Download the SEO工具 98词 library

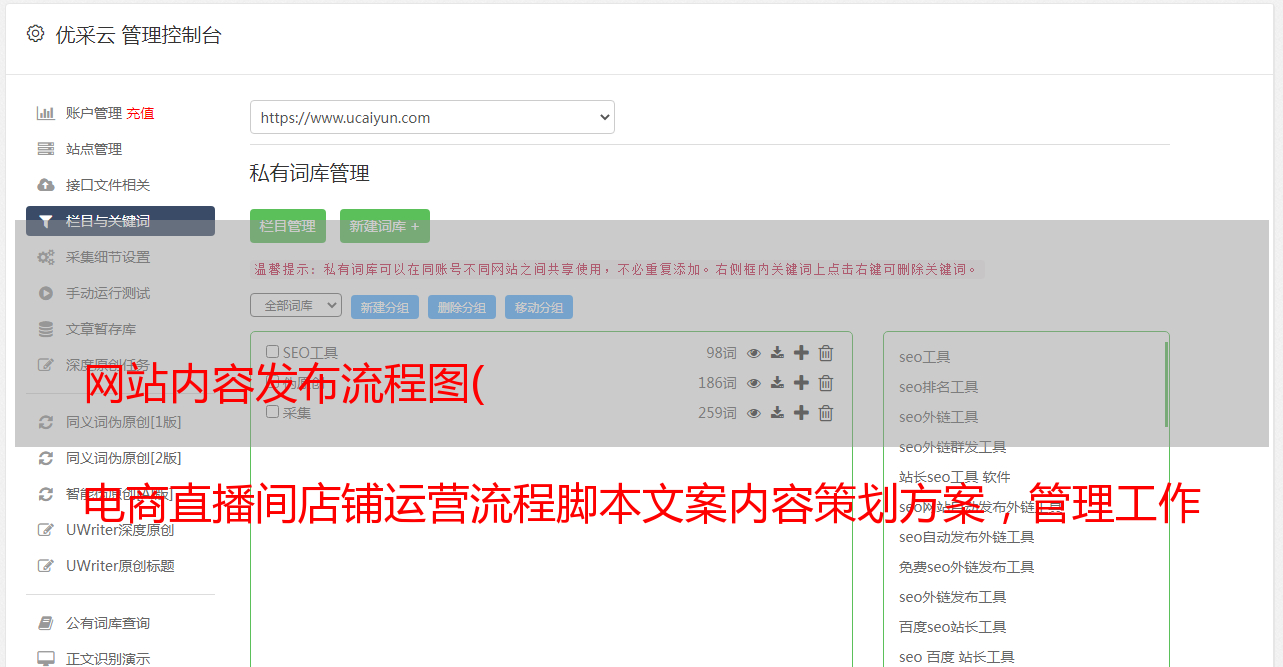[777, 353]
